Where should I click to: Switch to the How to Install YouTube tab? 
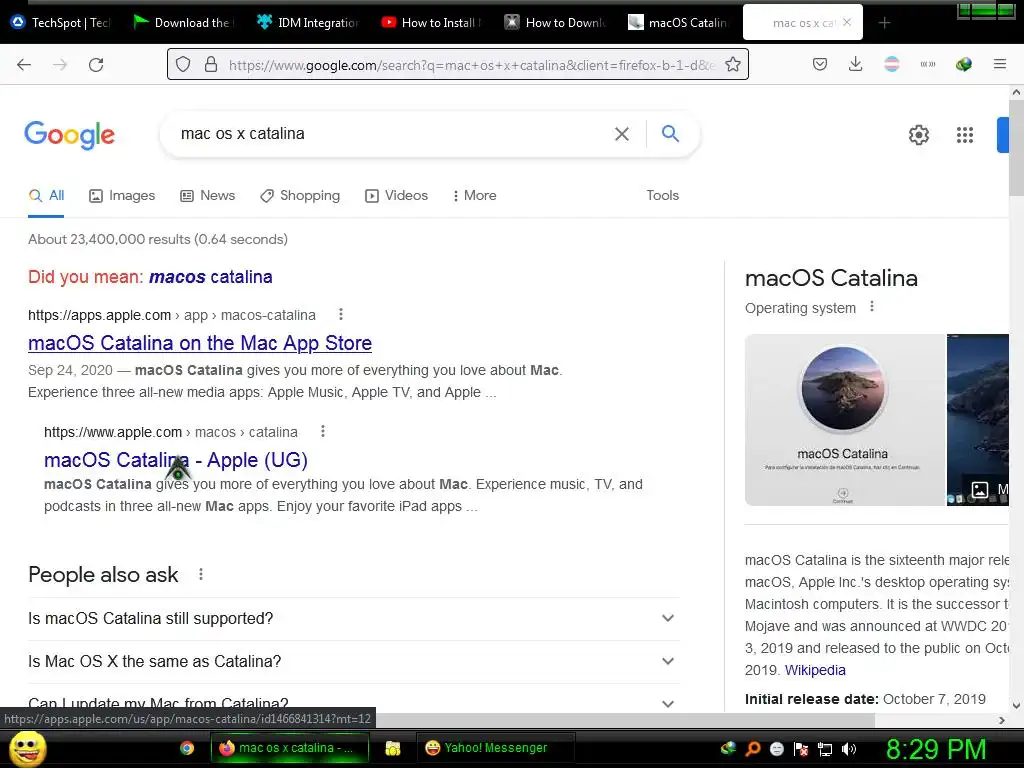click(432, 23)
